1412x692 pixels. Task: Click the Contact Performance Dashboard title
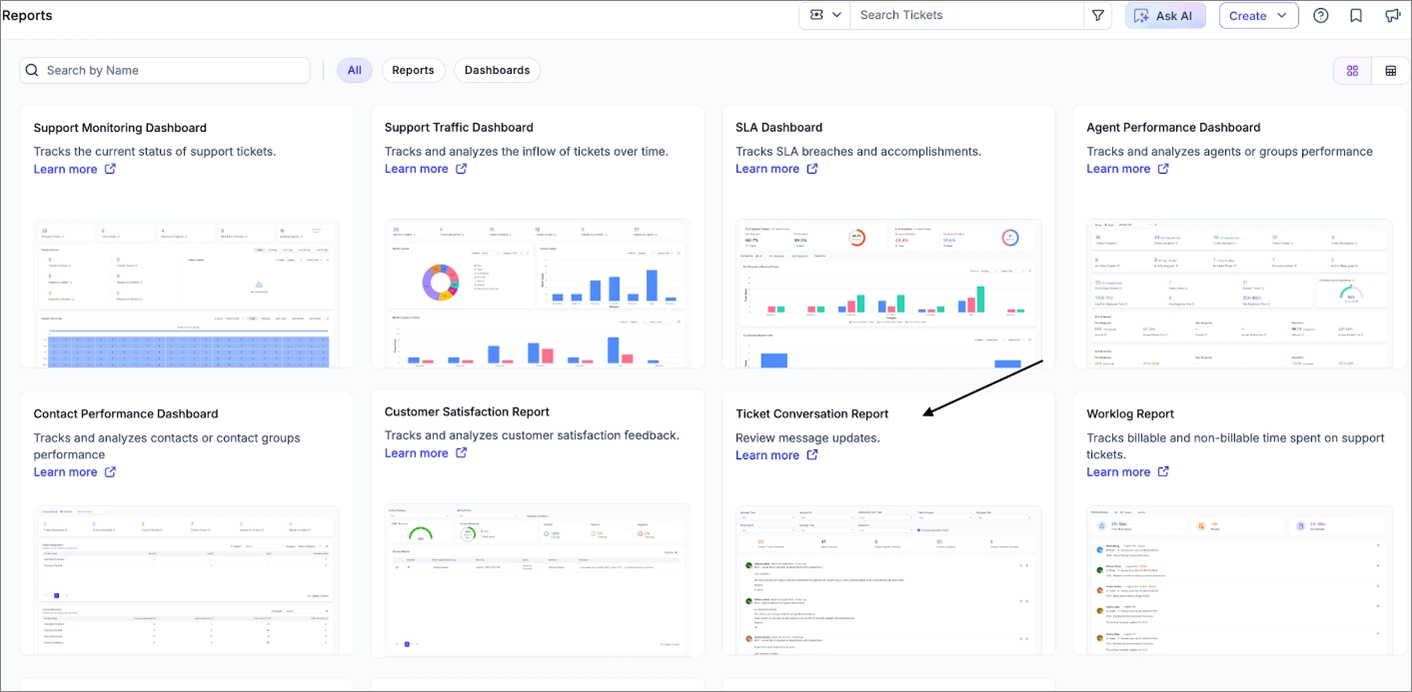126,414
